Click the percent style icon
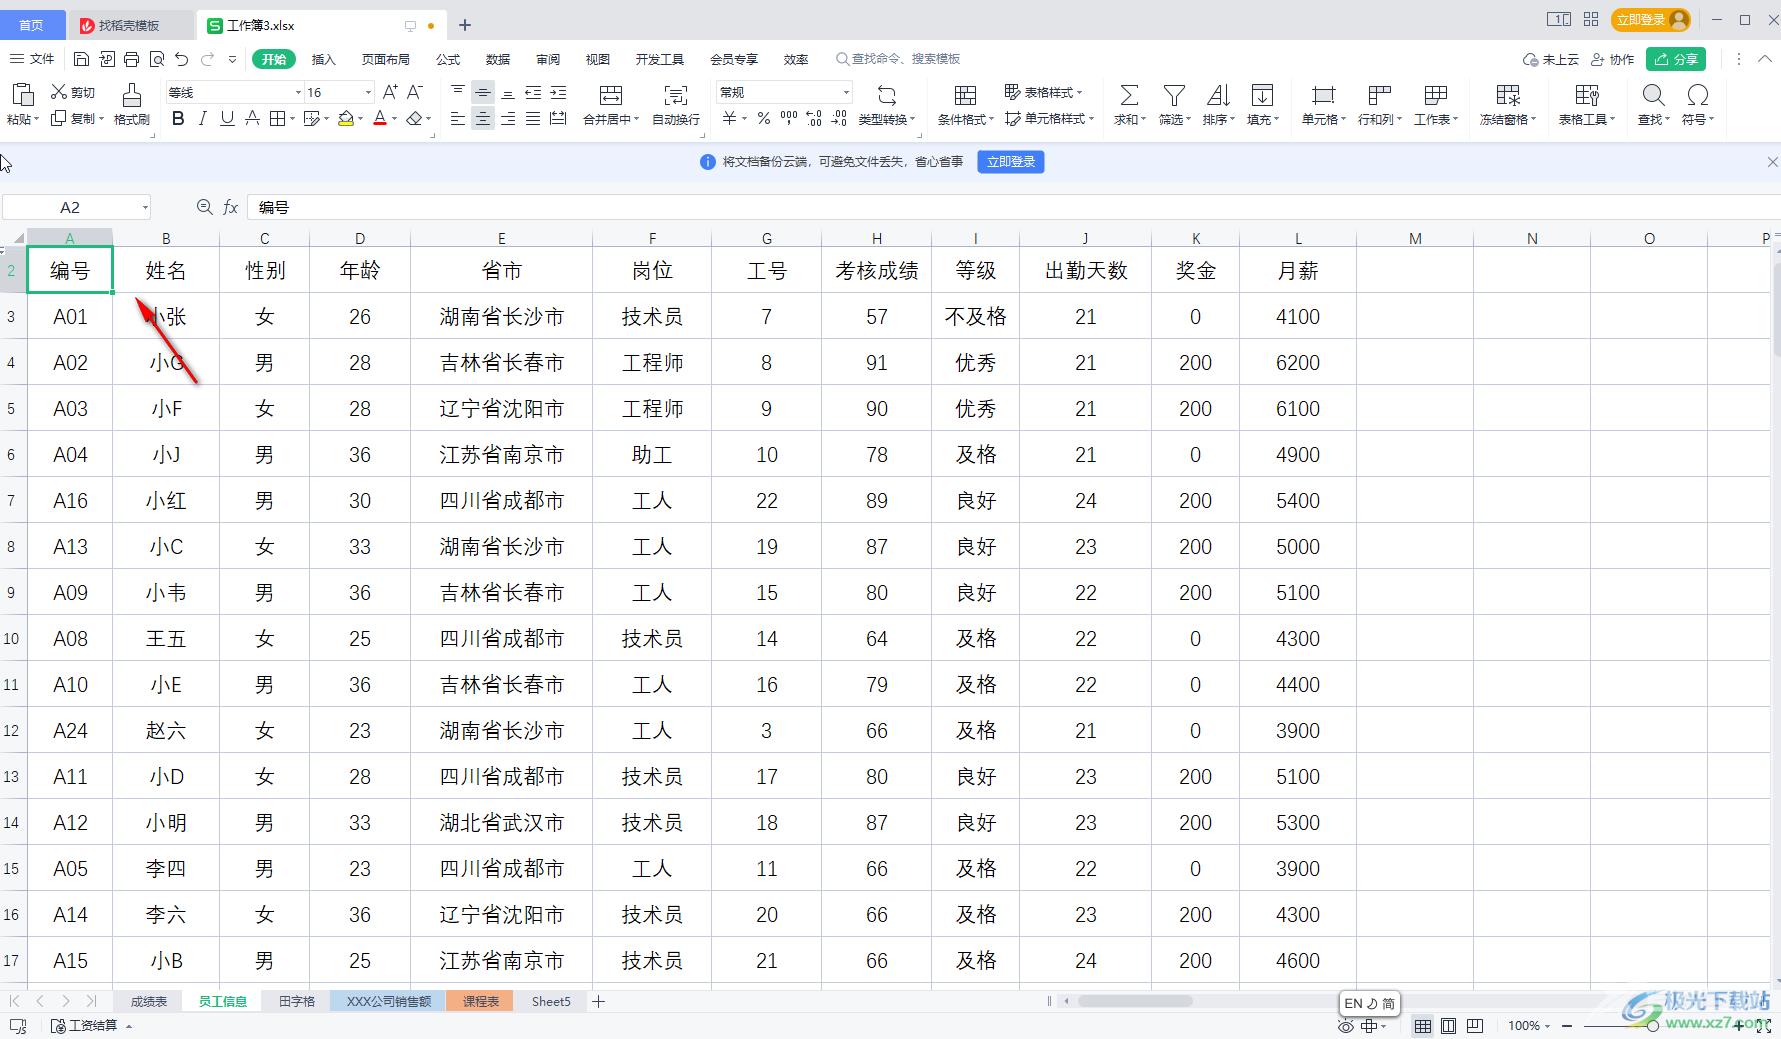The width and height of the screenshot is (1781, 1039). (764, 119)
